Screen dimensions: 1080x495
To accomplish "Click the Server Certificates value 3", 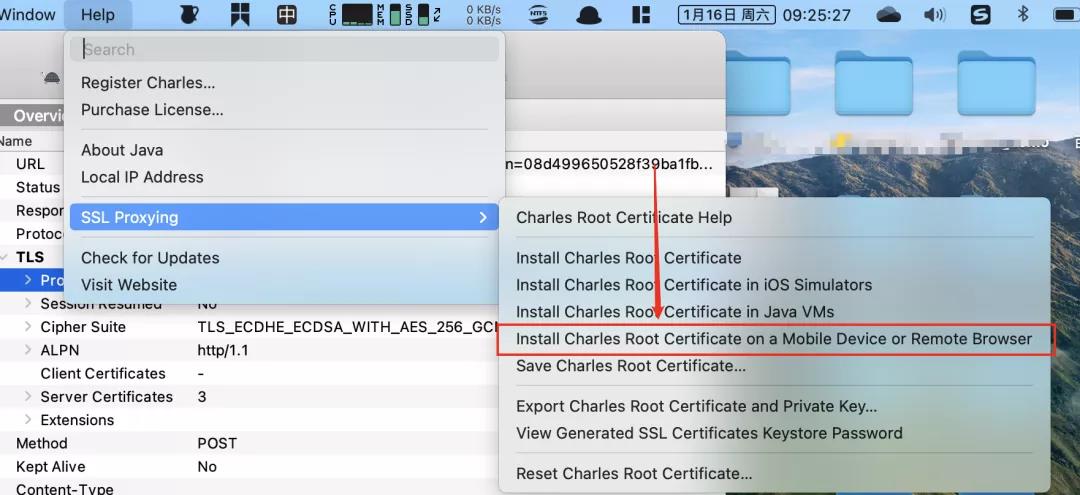I will click(x=202, y=397).
